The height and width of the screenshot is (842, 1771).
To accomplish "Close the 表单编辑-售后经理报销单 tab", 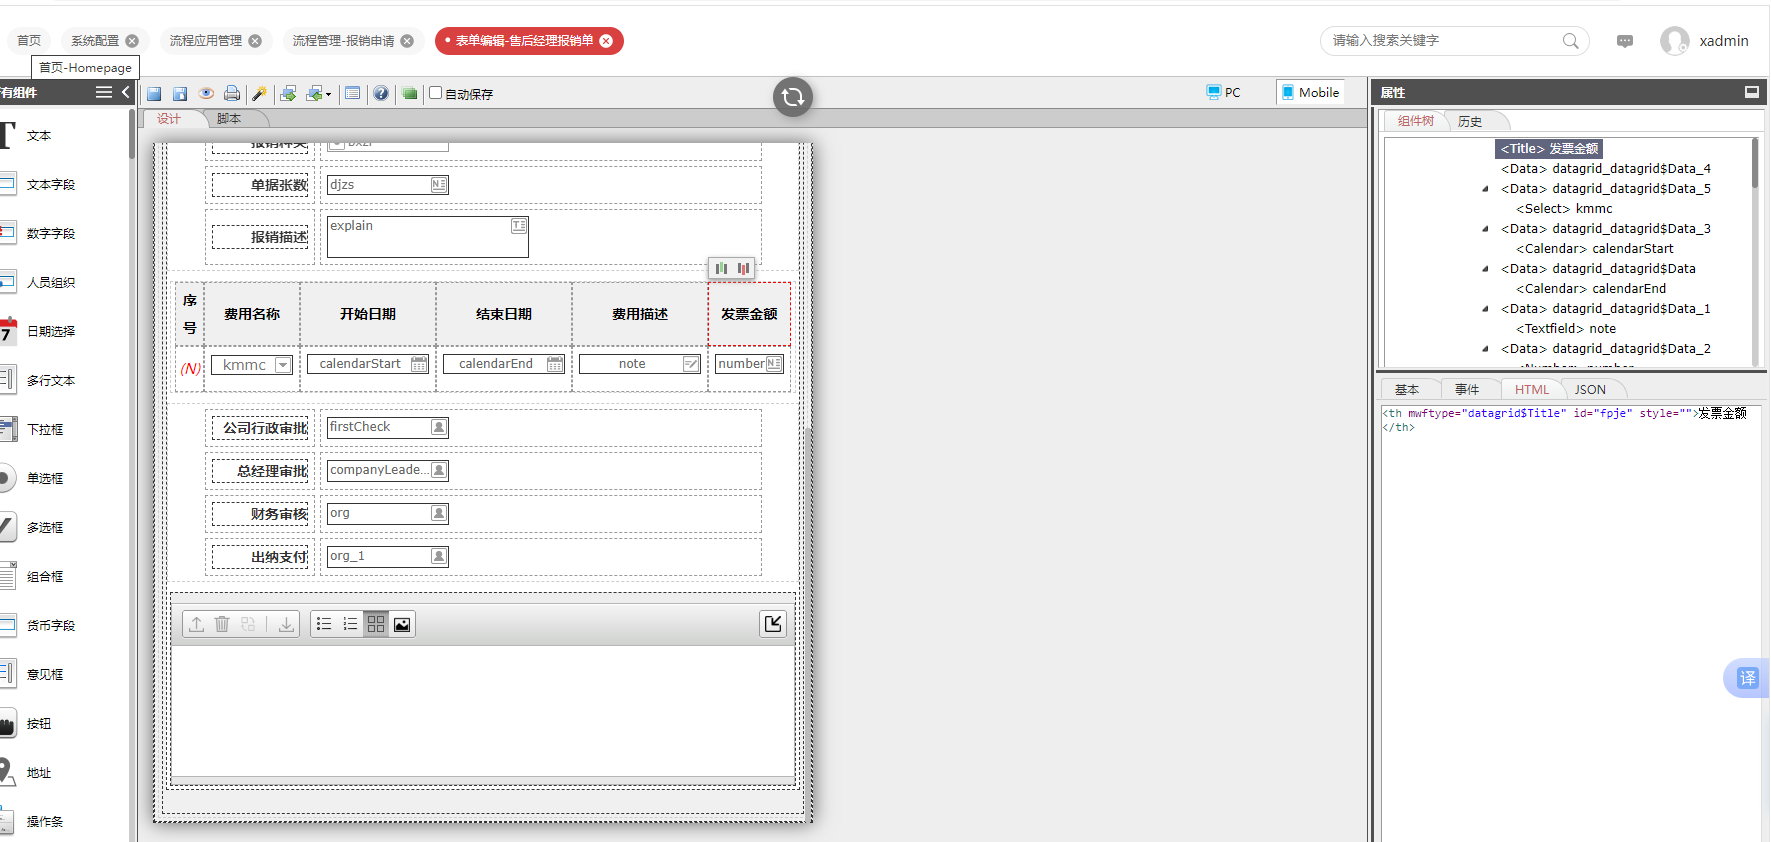I will coord(606,41).
